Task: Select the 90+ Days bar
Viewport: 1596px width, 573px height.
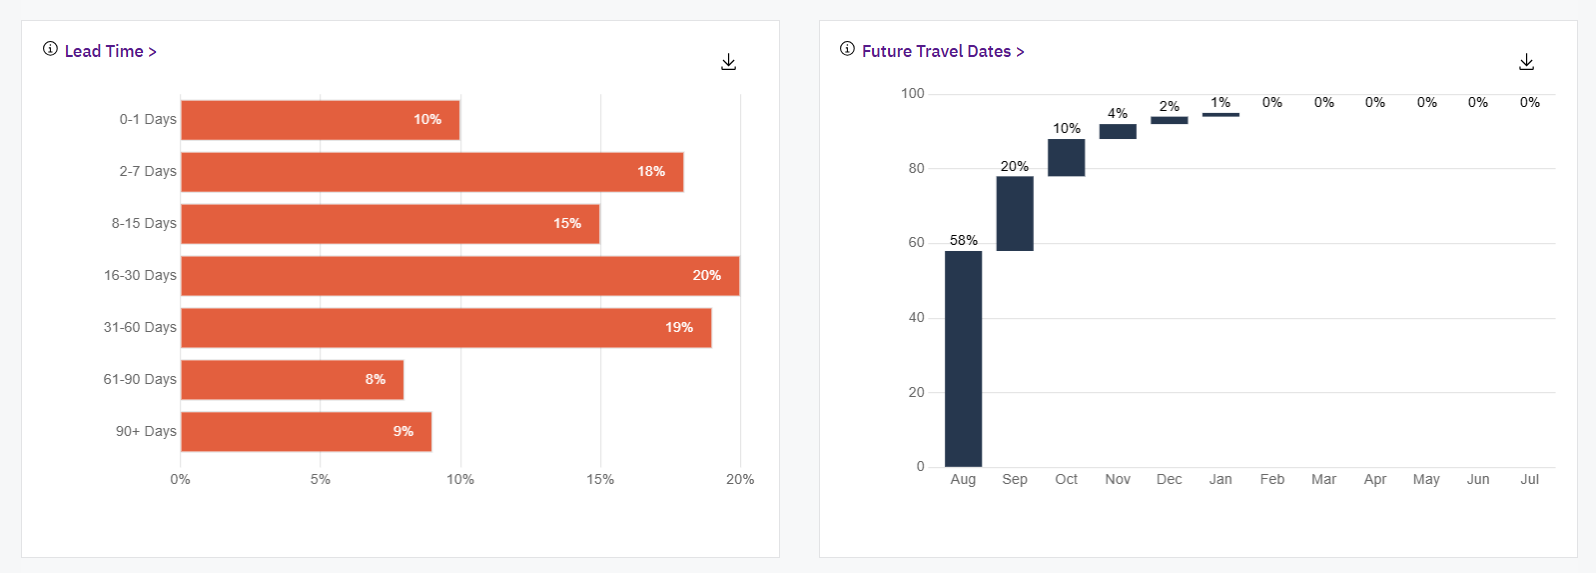Action: point(306,432)
